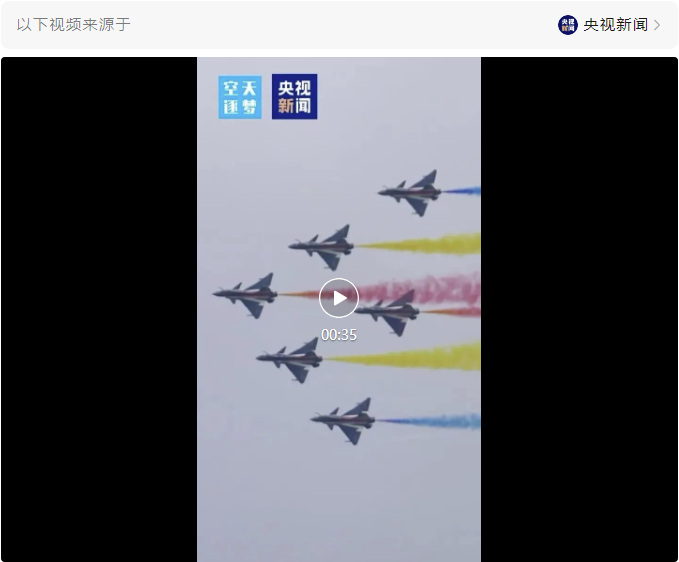Click the round 央视新闻 avatar icon in header

coord(568,25)
